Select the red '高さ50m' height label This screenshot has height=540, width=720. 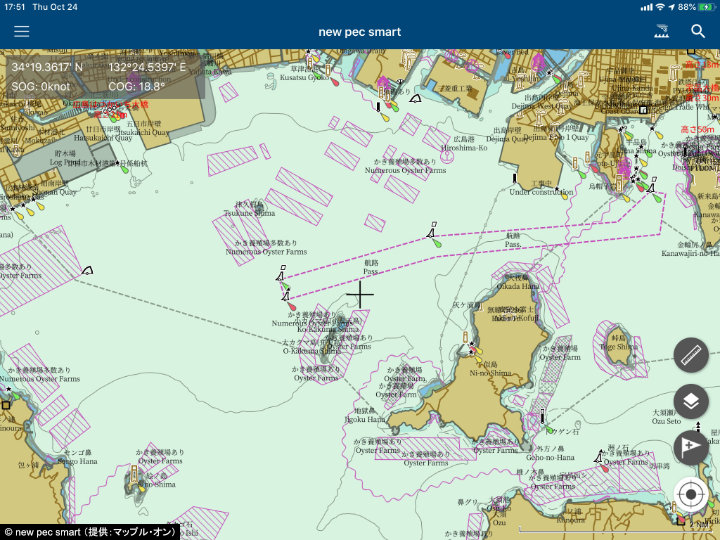click(x=698, y=129)
